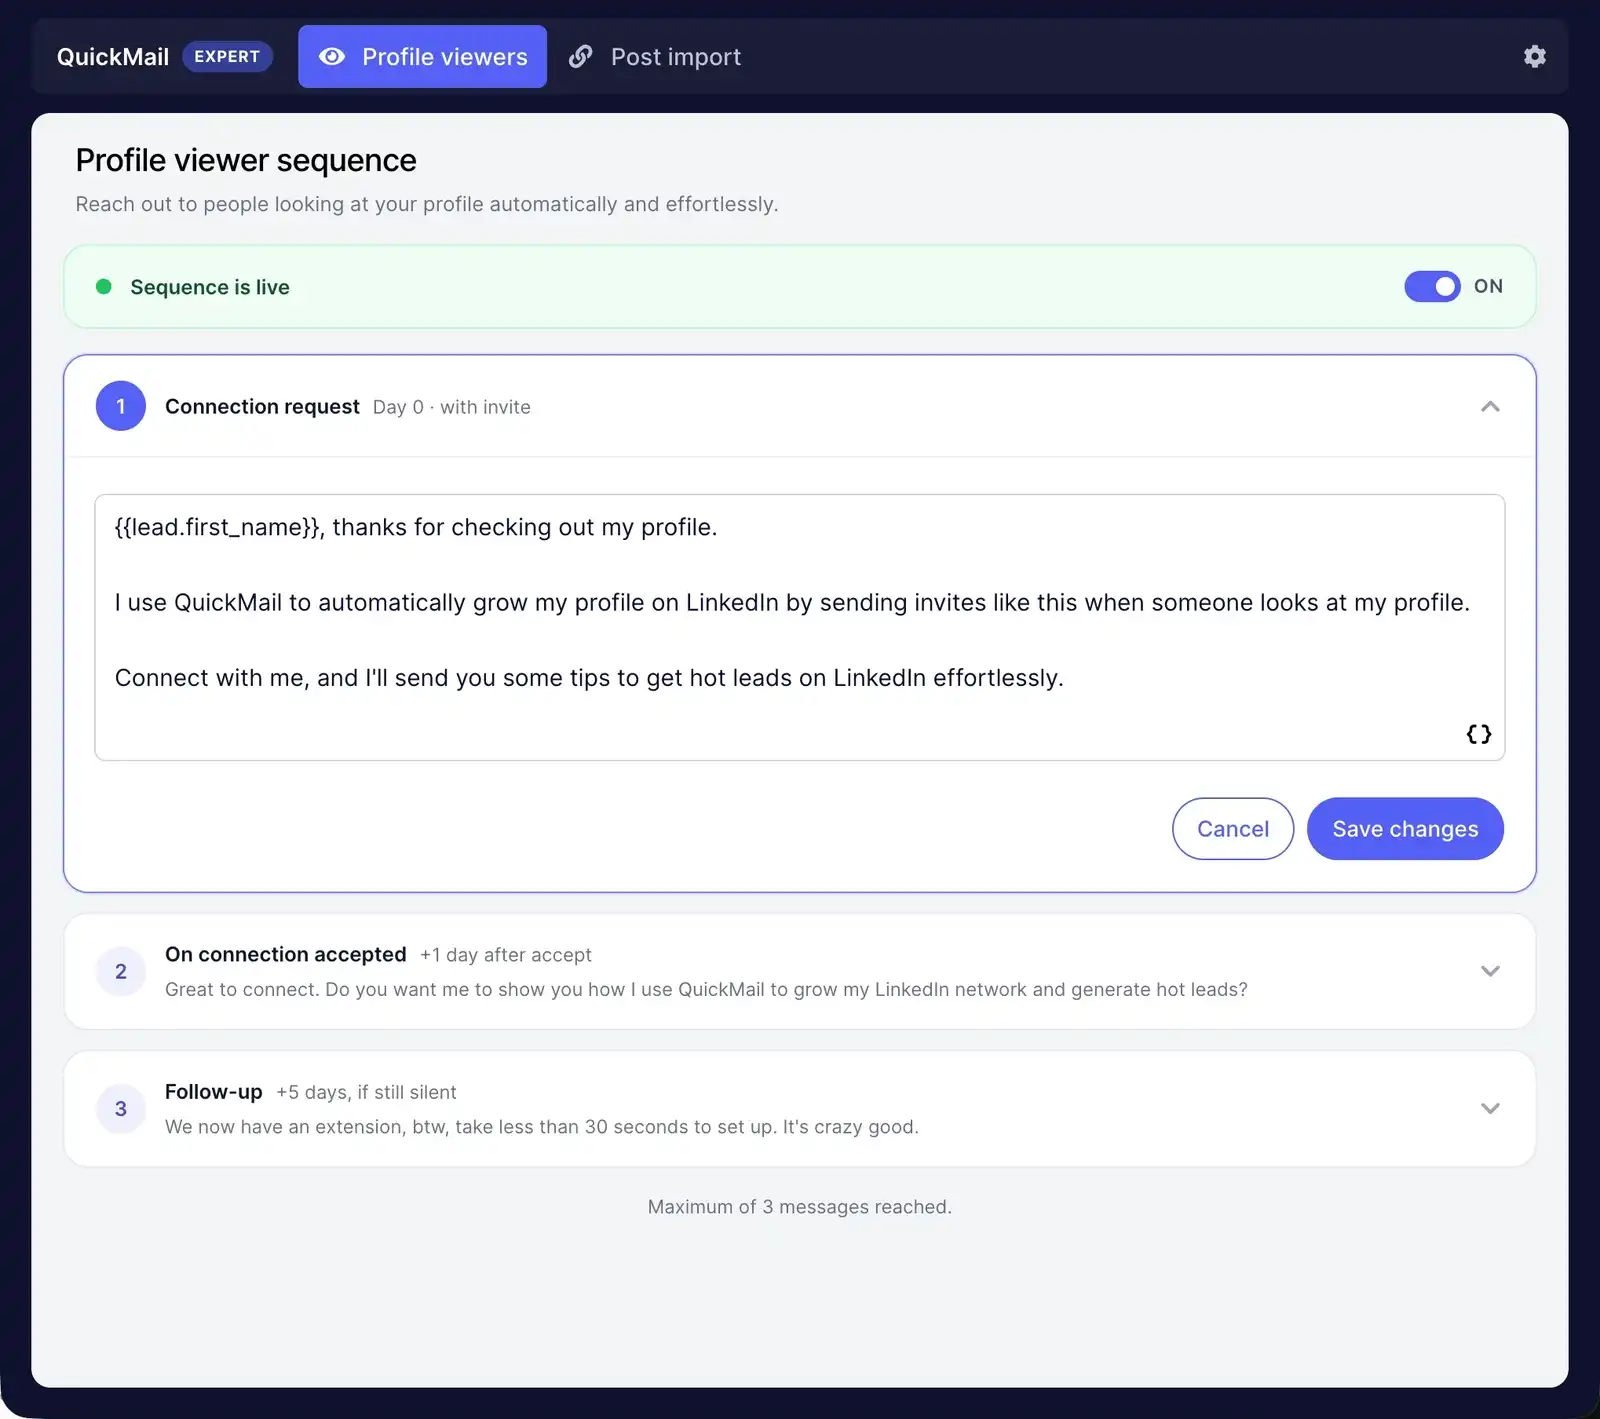Click the 'Sequence is live' text

(x=210, y=287)
